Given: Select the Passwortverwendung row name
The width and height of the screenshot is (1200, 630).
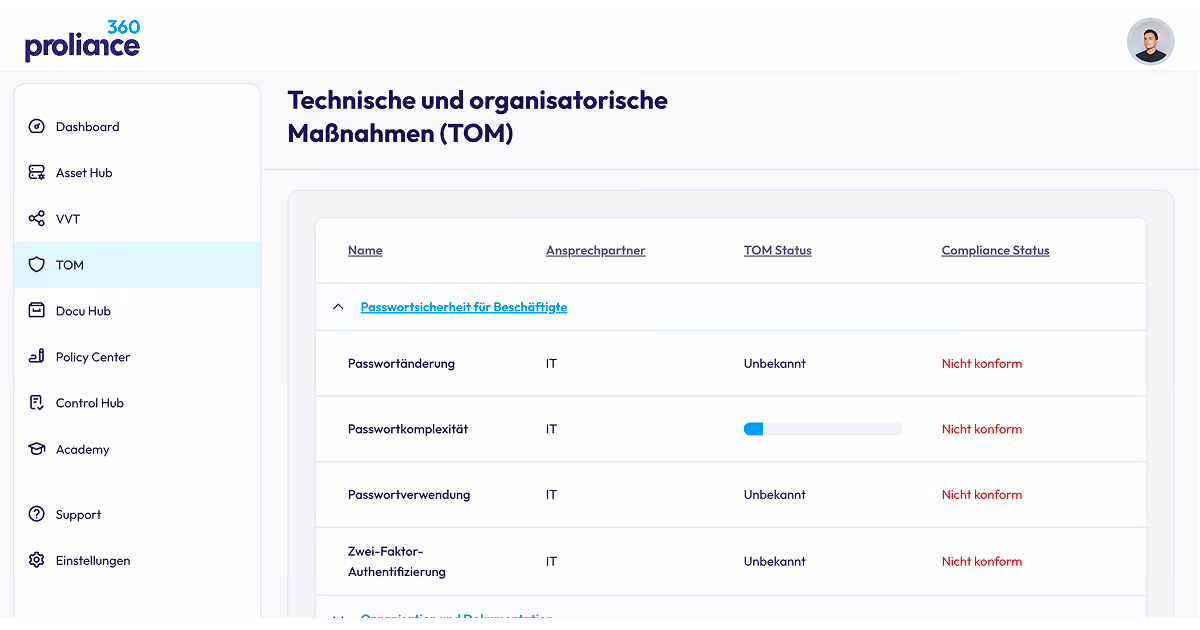Looking at the screenshot, I should 409,495.
